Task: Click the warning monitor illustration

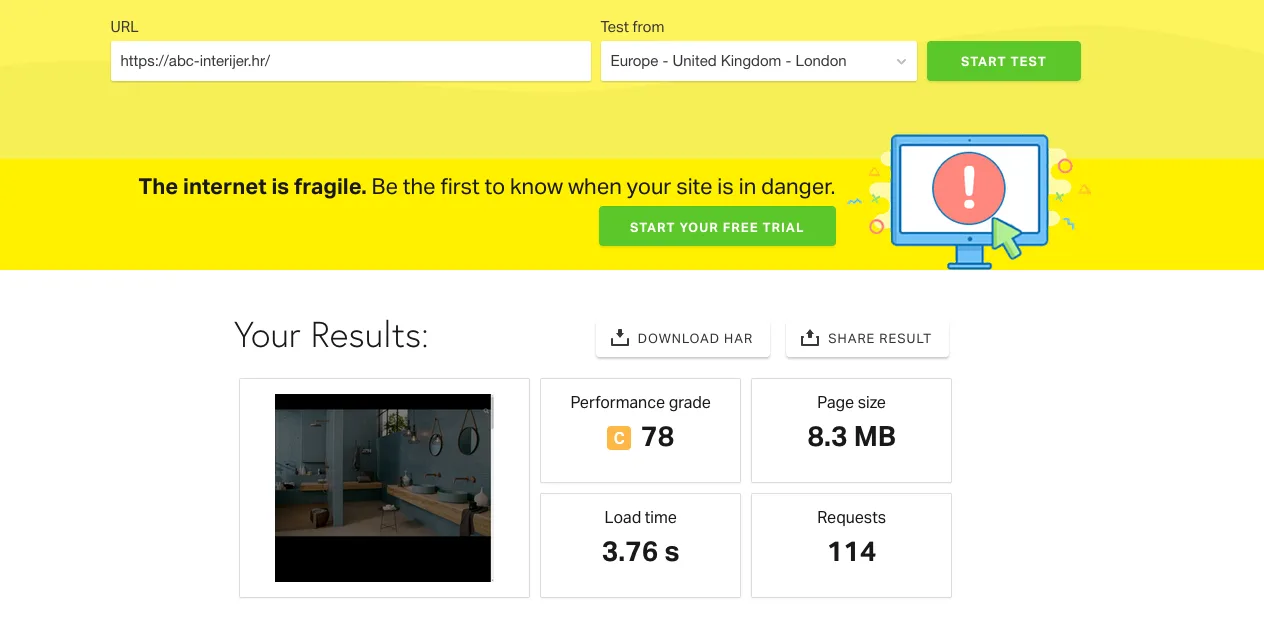Action: click(x=968, y=200)
